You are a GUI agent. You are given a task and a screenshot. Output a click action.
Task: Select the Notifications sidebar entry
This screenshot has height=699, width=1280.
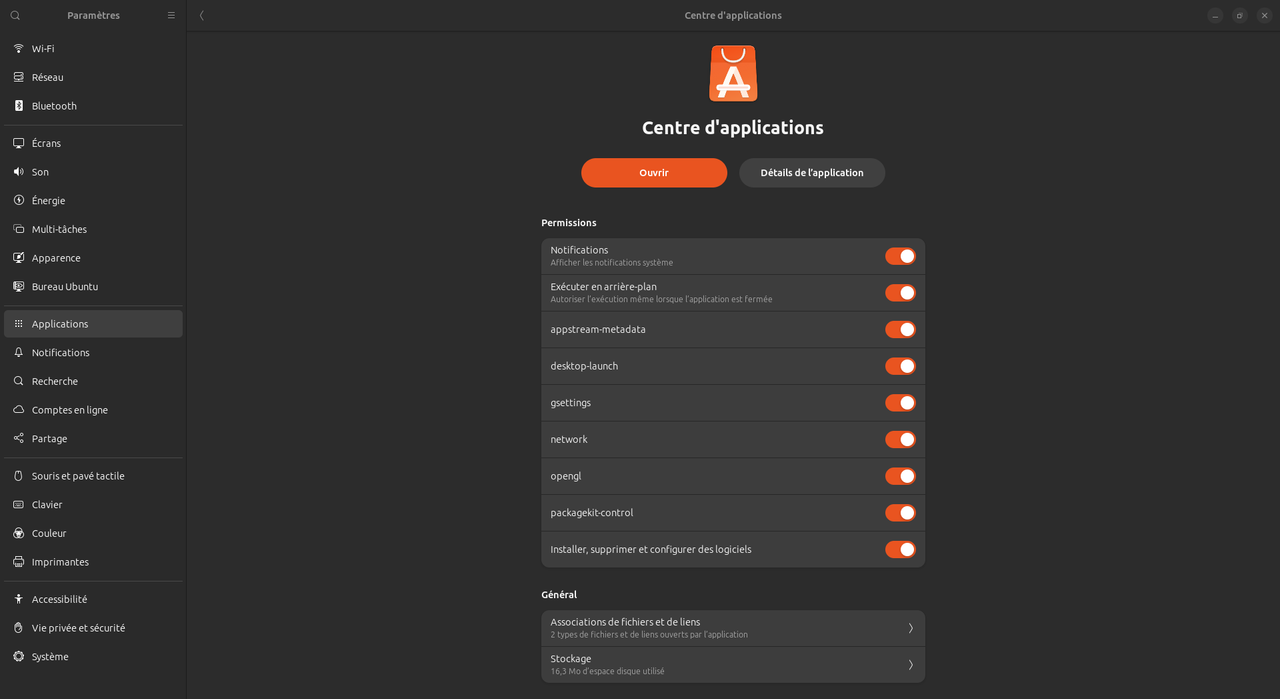(x=93, y=352)
